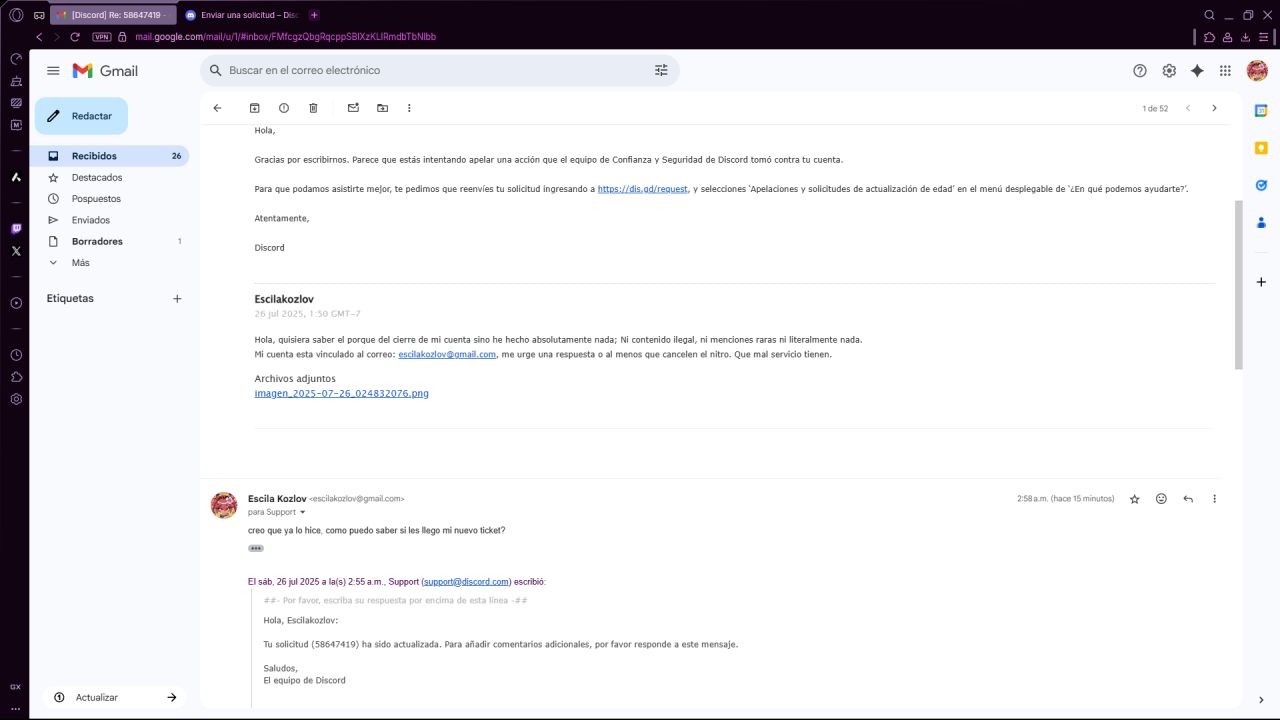This screenshot has height=720, width=1280.
Task: Open history clock in Opera sidebar
Action: 16,355
